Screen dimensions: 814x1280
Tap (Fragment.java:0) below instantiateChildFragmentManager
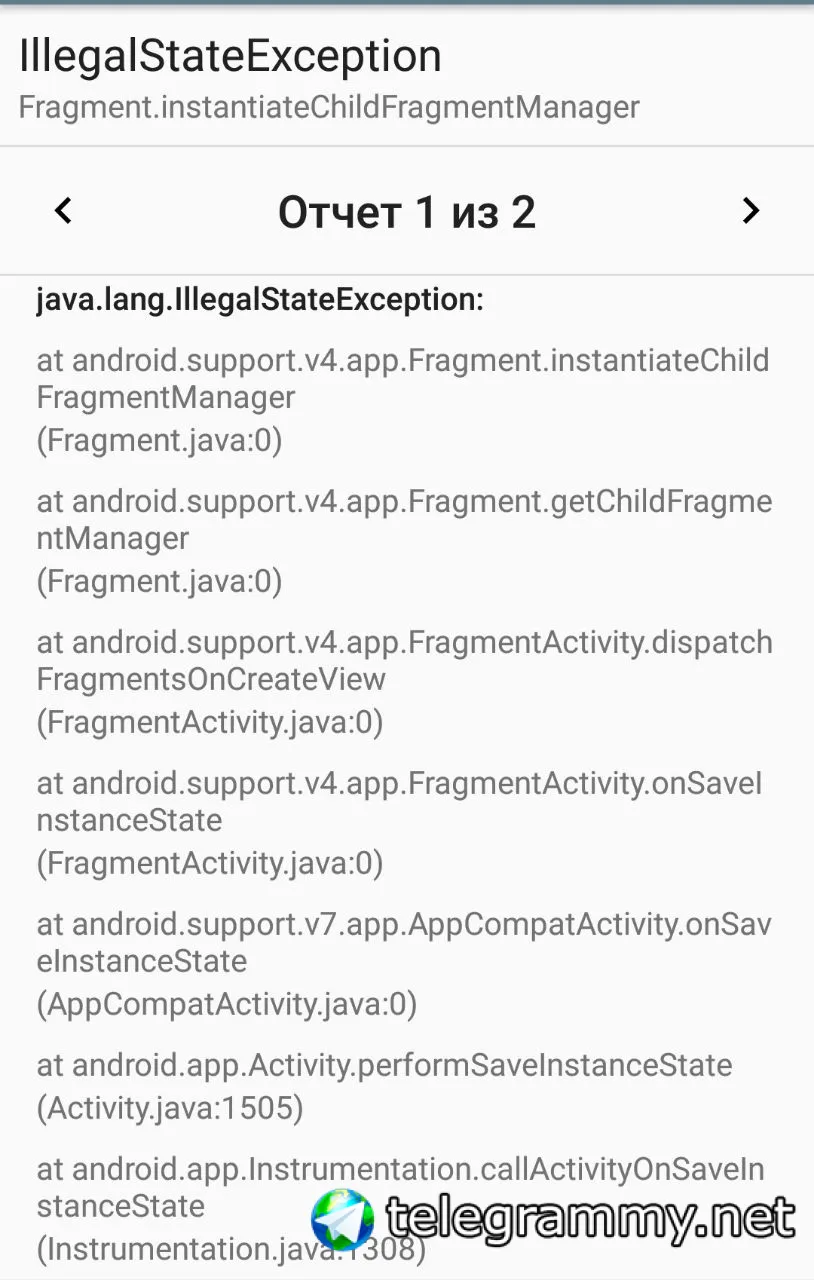pyautogui.click(x=159, y=440)
